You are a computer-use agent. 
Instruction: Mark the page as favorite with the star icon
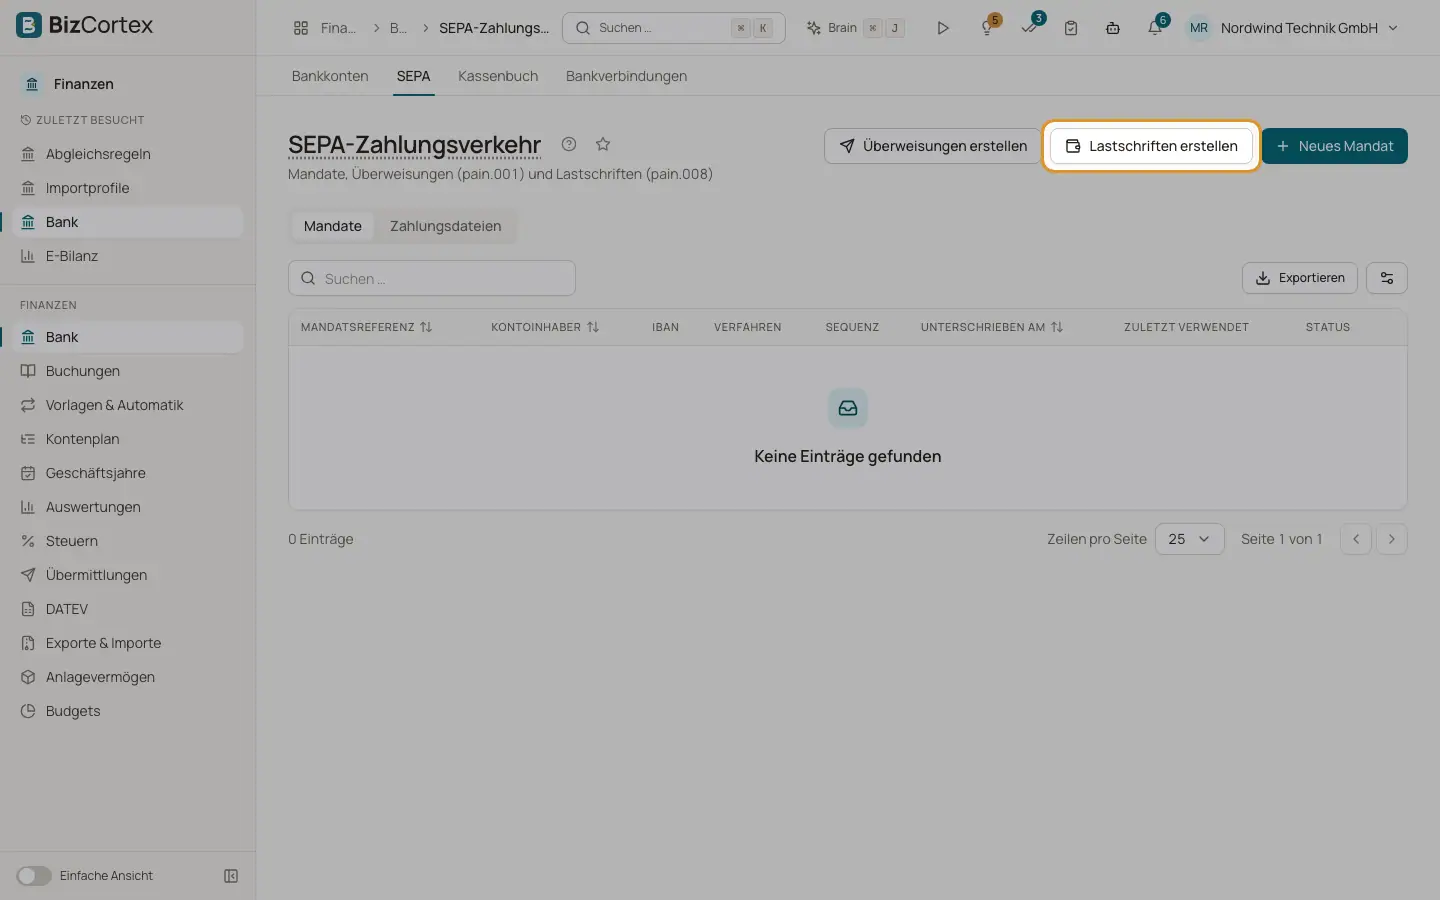603,144
